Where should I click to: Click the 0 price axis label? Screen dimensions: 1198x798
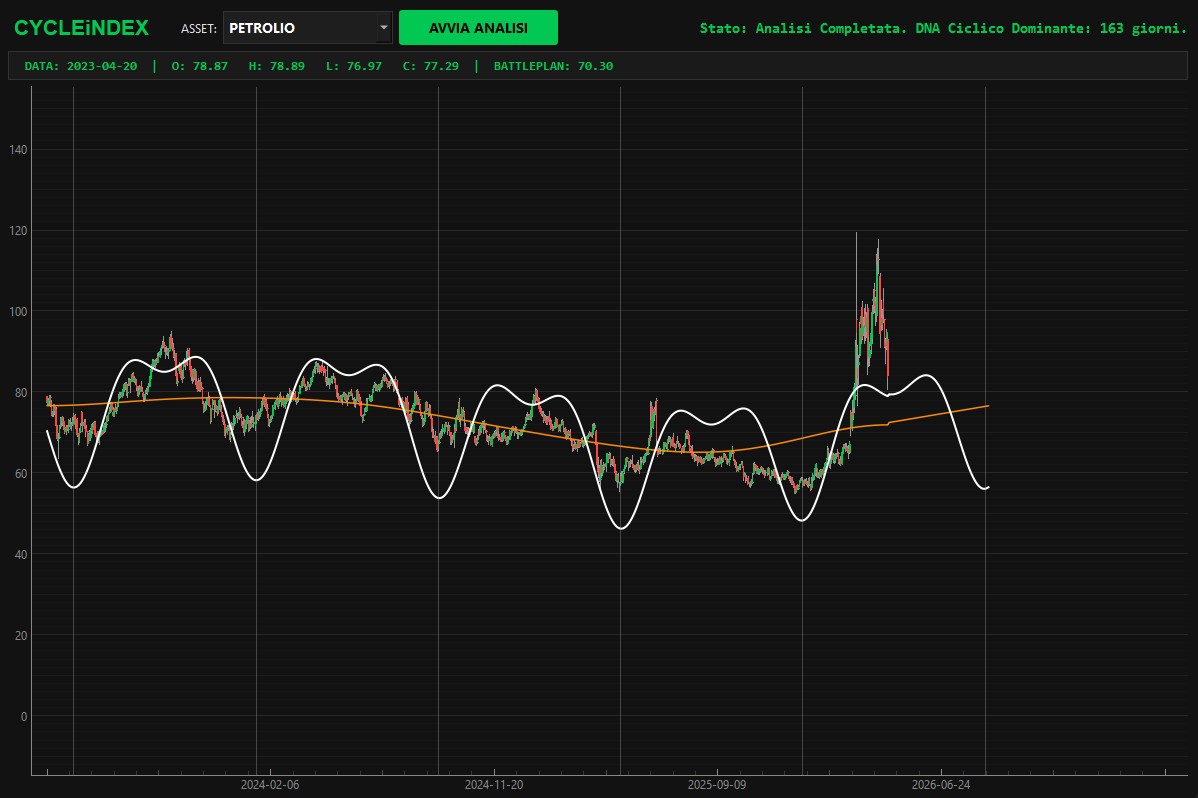(x=24, y=717)
